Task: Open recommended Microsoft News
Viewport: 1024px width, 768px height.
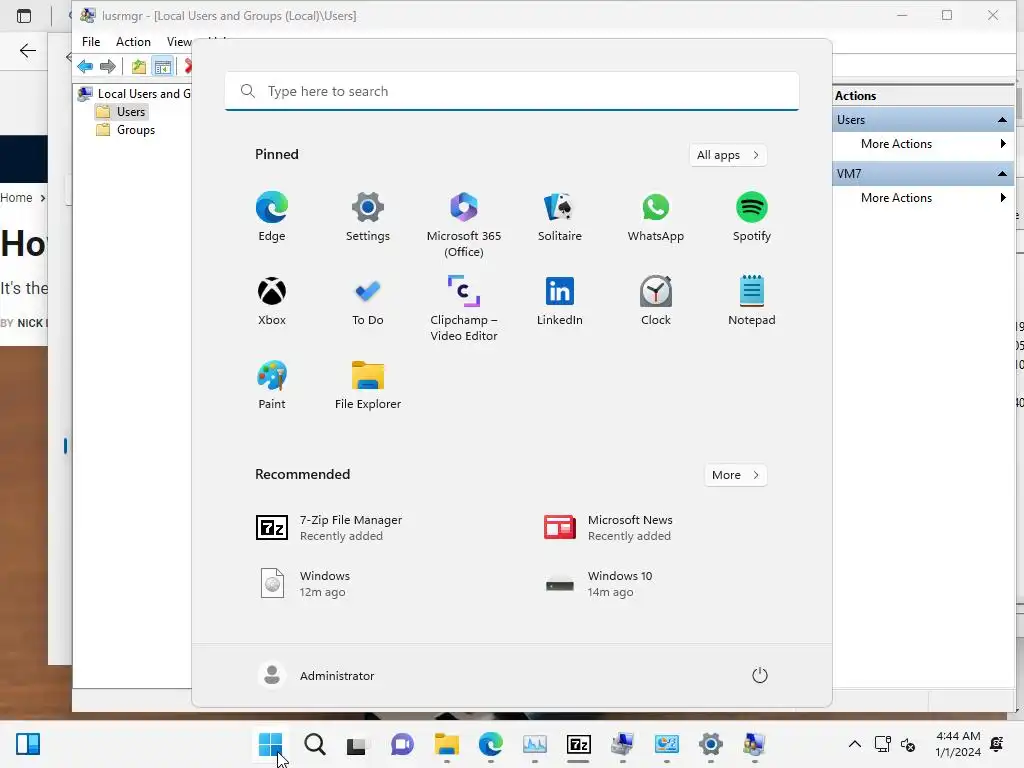Action: (x=609, y=528)
